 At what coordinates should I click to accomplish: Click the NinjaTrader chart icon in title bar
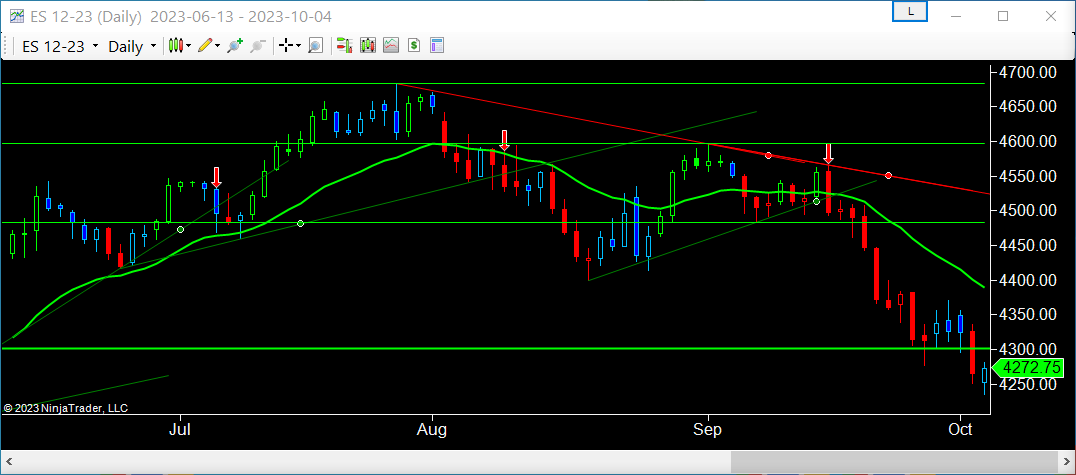click(17, 16)
